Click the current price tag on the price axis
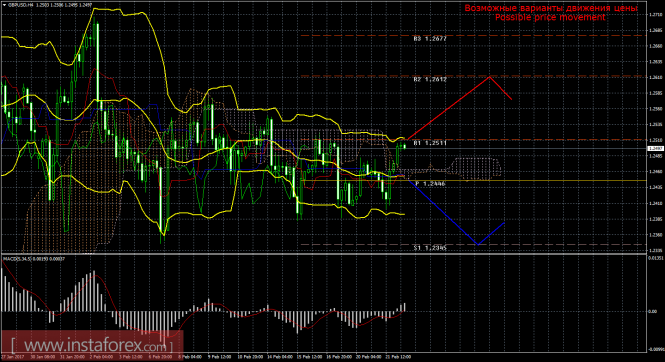 coord(656,148)
